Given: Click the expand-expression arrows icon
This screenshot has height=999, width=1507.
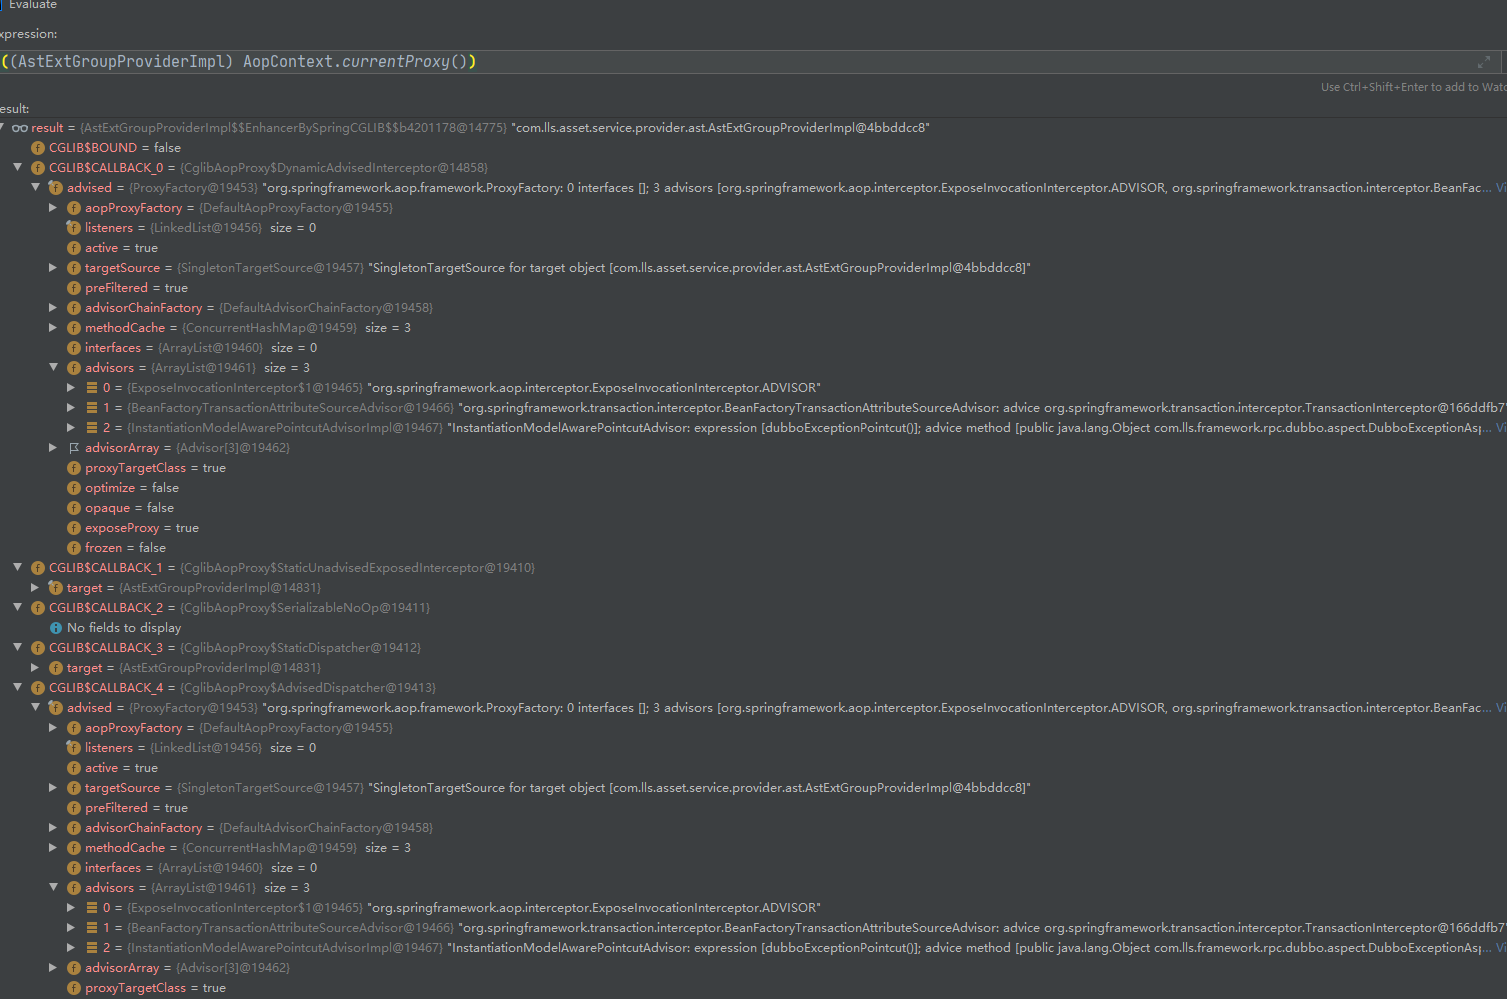Looking at the screenshot, I should coord(1483,61).
